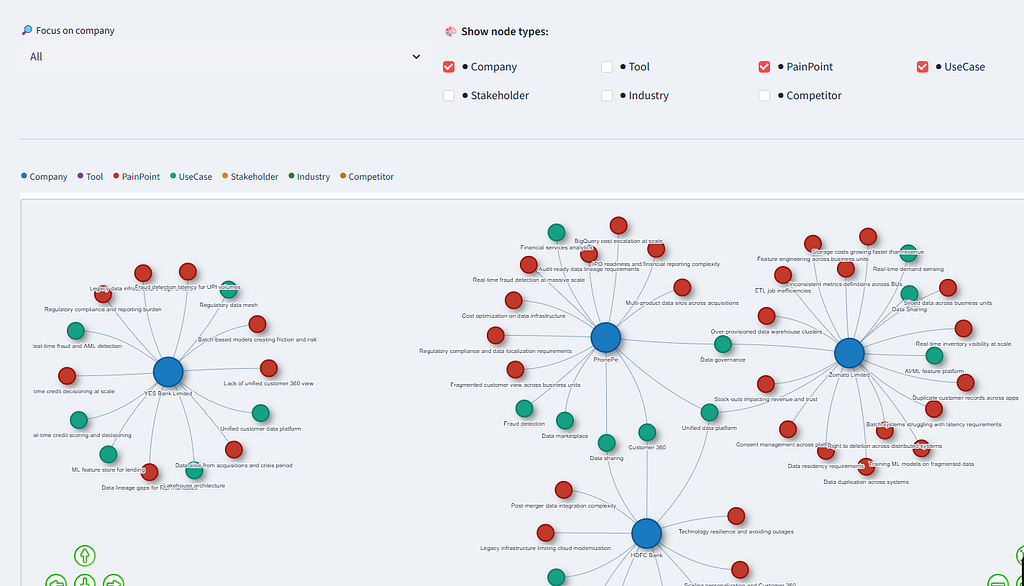Click the ML feature store for lending node
Image resolution: width=1024 pixels, height=586 pixels.
click(x=108, y=454)
